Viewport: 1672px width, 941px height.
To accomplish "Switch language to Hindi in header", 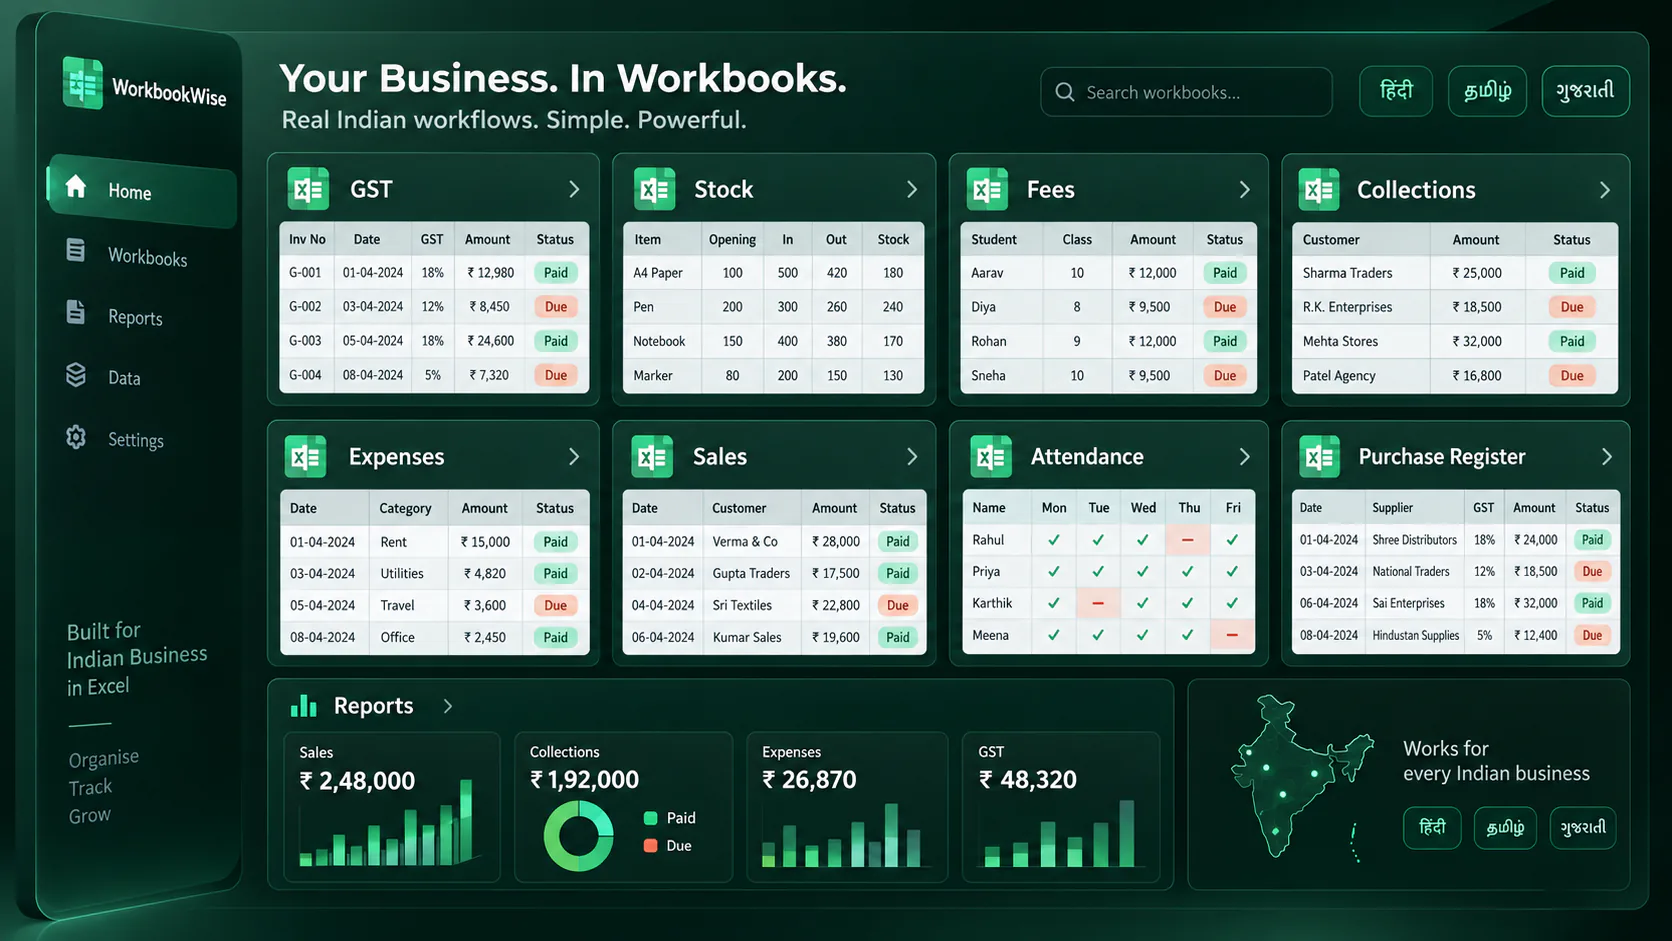I will (1396, 91).
